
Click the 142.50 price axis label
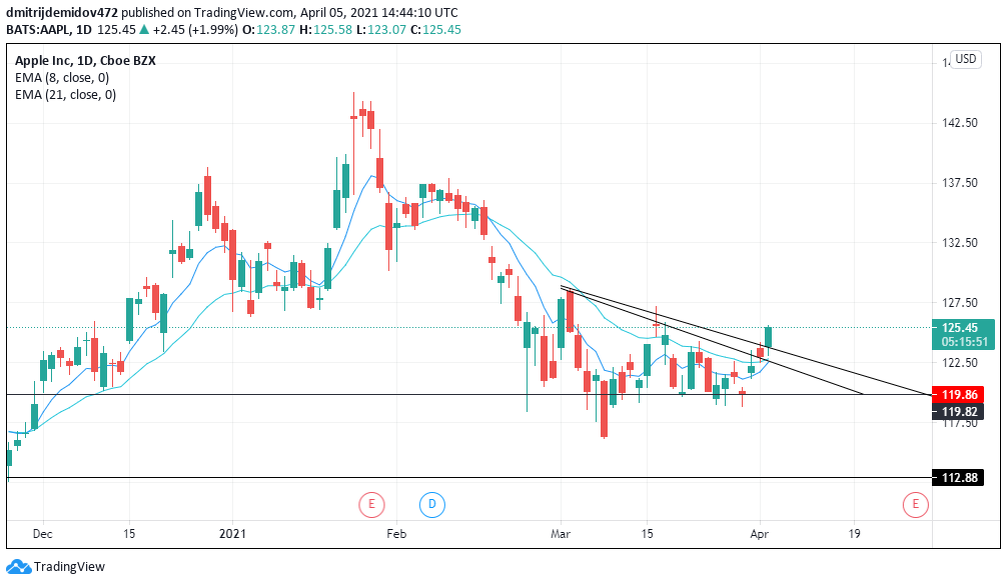(x=959, y=123)
